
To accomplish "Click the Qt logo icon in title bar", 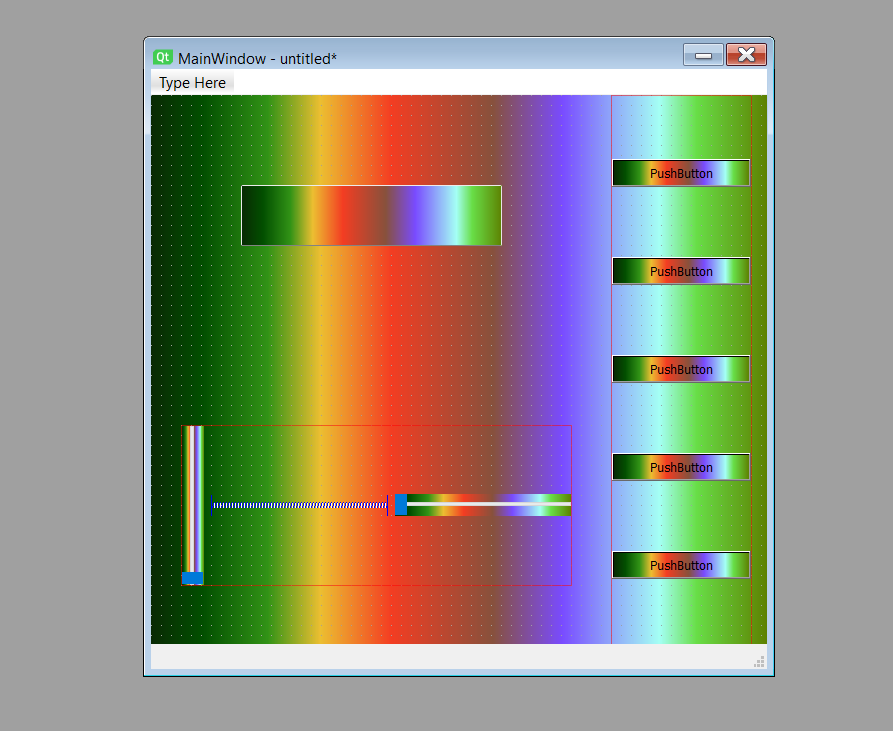I will pyautogui.click(x=162, y=58).
